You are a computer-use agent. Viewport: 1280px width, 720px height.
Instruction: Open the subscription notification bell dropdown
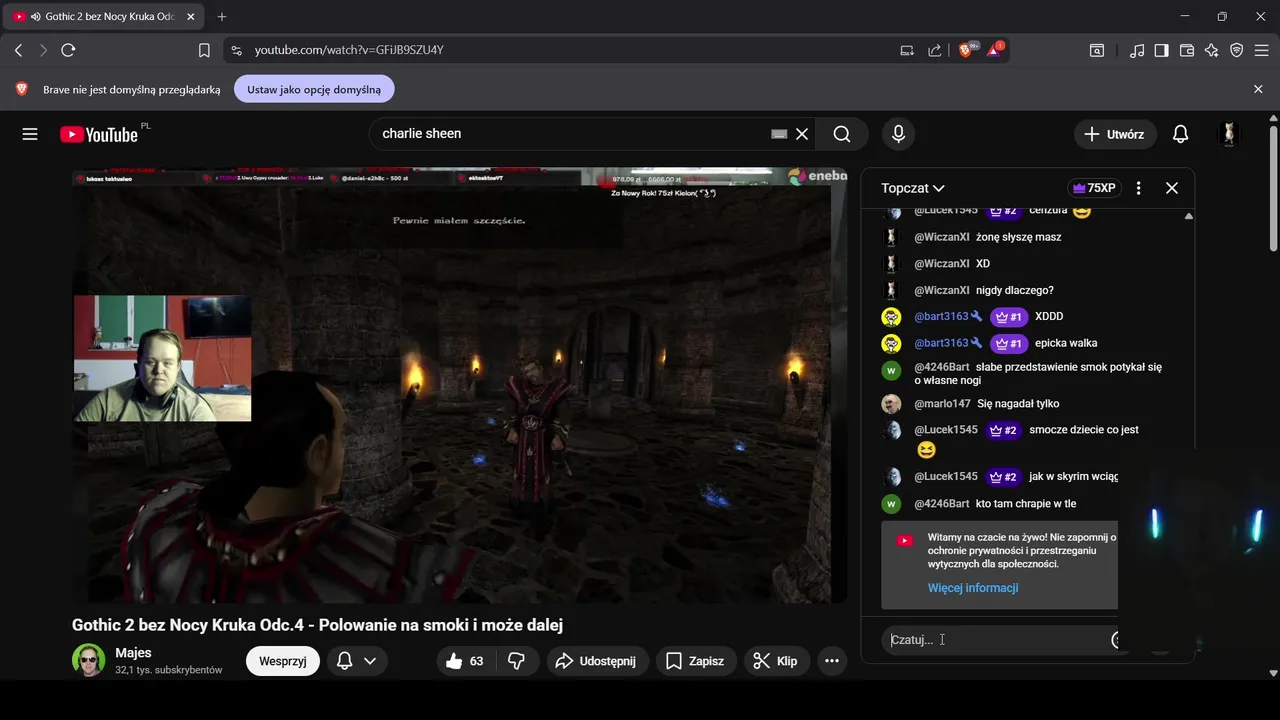click(x=357, y=661)
